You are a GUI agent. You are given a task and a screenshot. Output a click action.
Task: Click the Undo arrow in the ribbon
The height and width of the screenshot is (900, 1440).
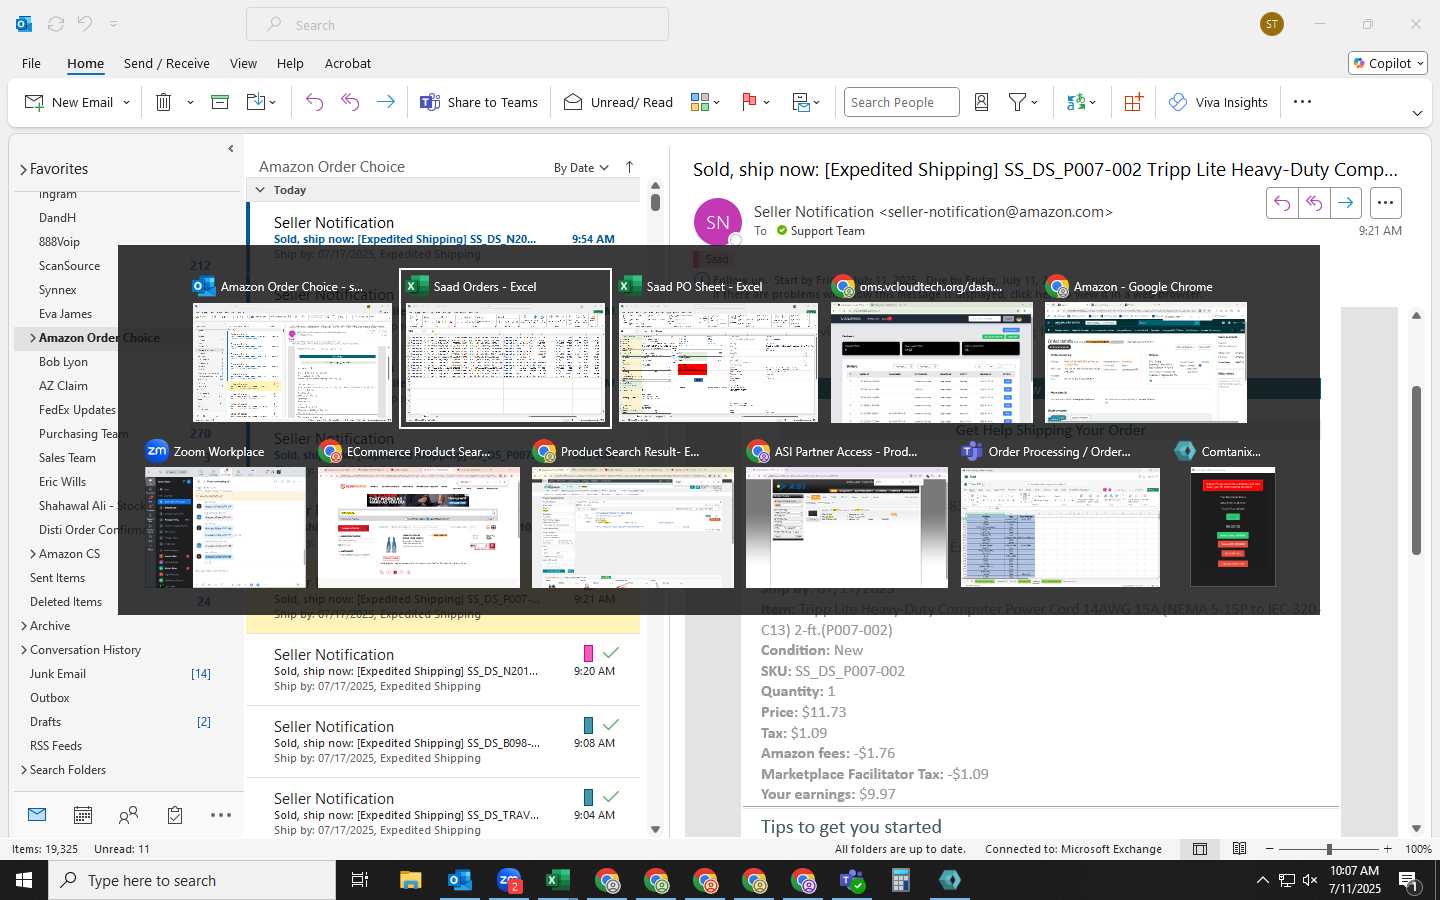[314, 102]
